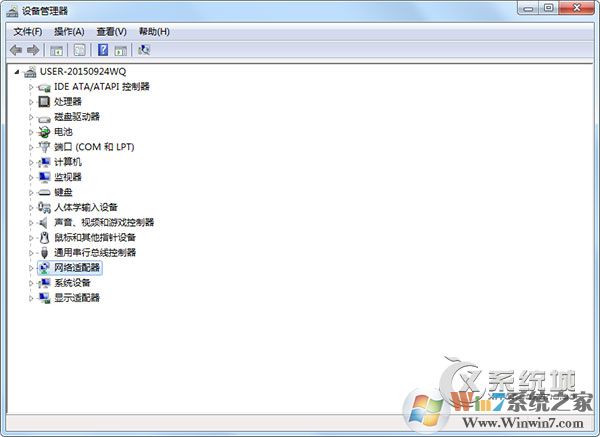Expand the 显示适配器 node arrow
The image size is (600, 437).
(x=31, y=298)
